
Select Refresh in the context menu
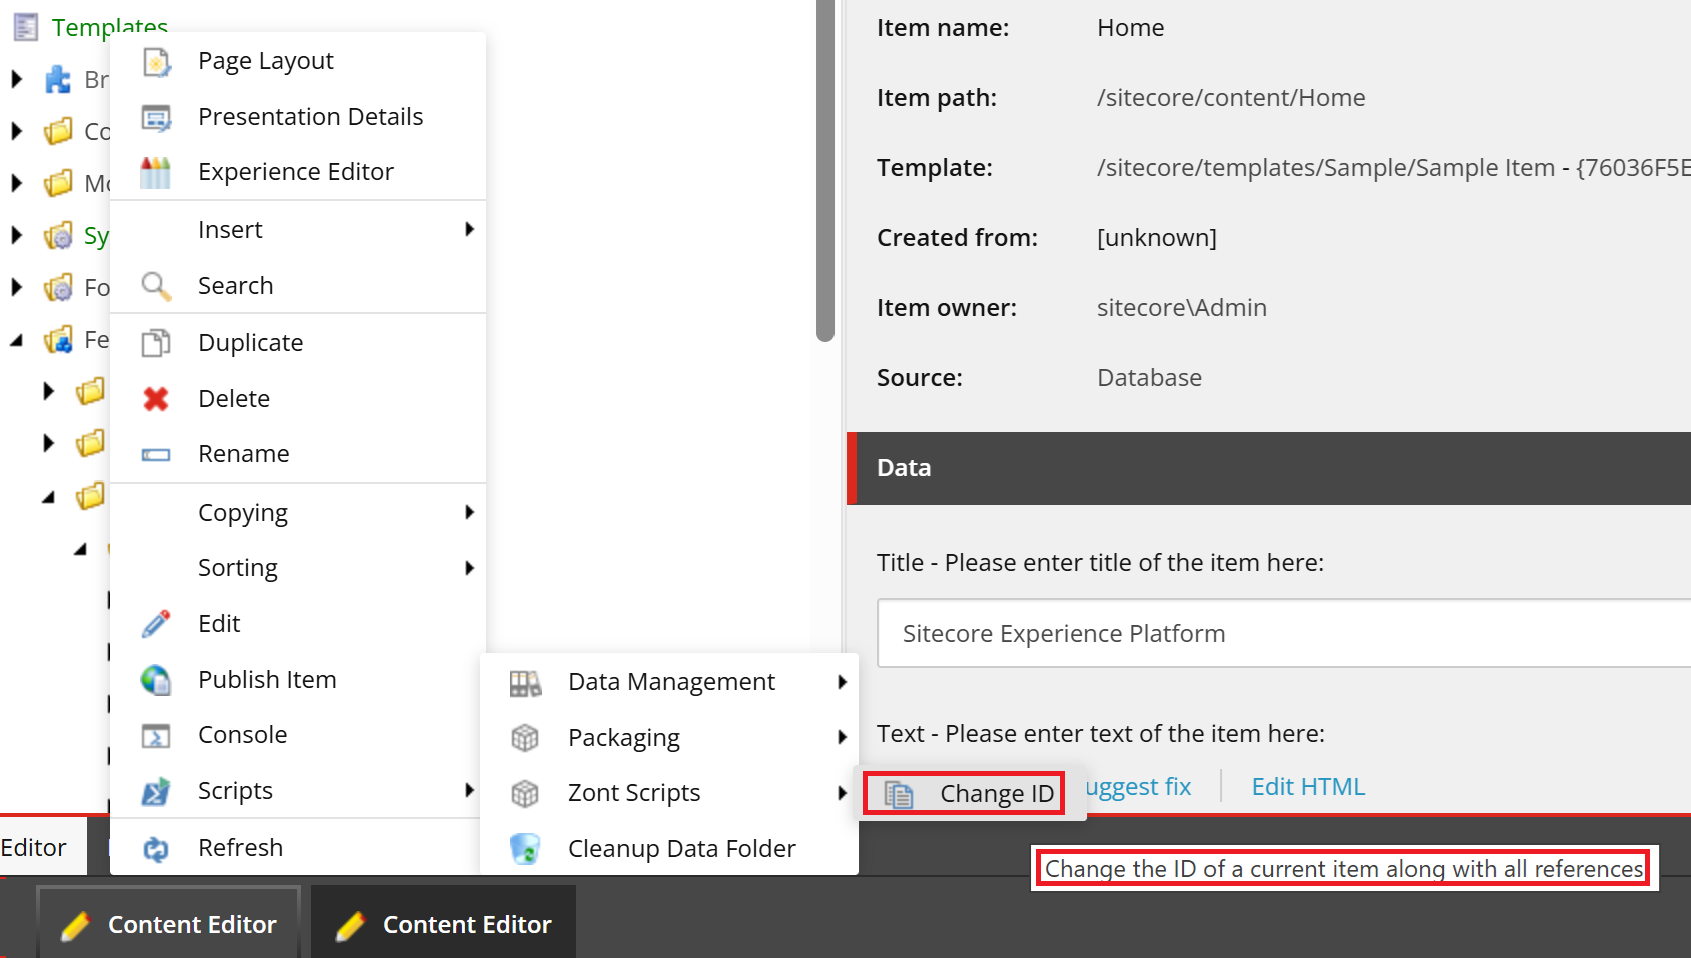click(297, 848)
